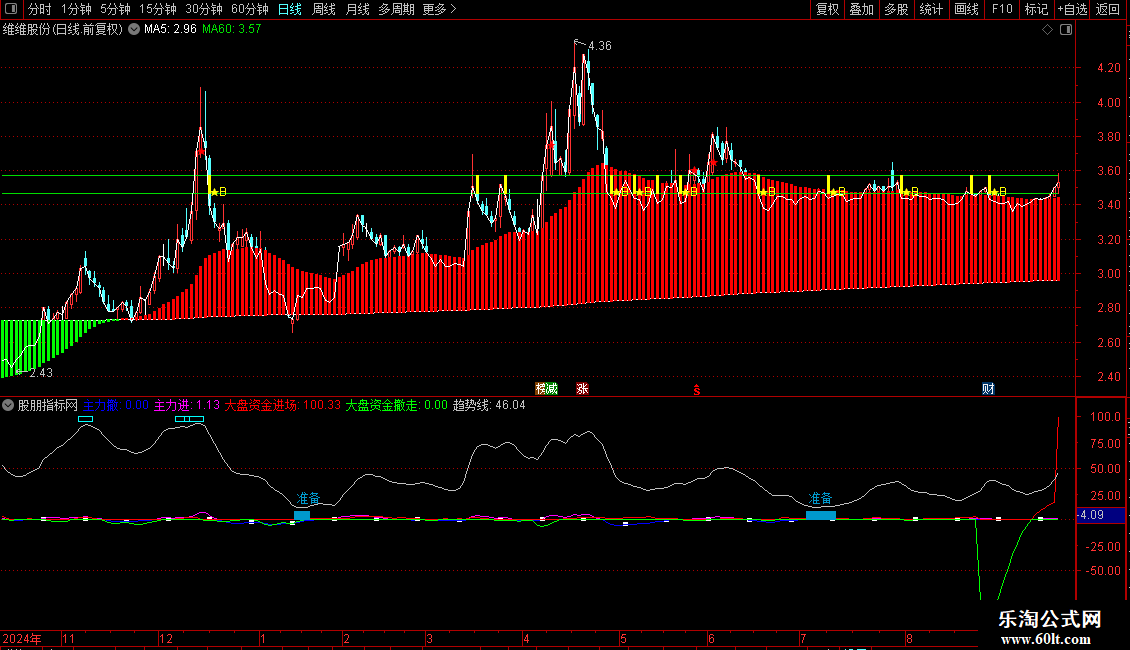Select the 日线 daily tab
The image size is (1130, 650).
click(x=290, y=9)
